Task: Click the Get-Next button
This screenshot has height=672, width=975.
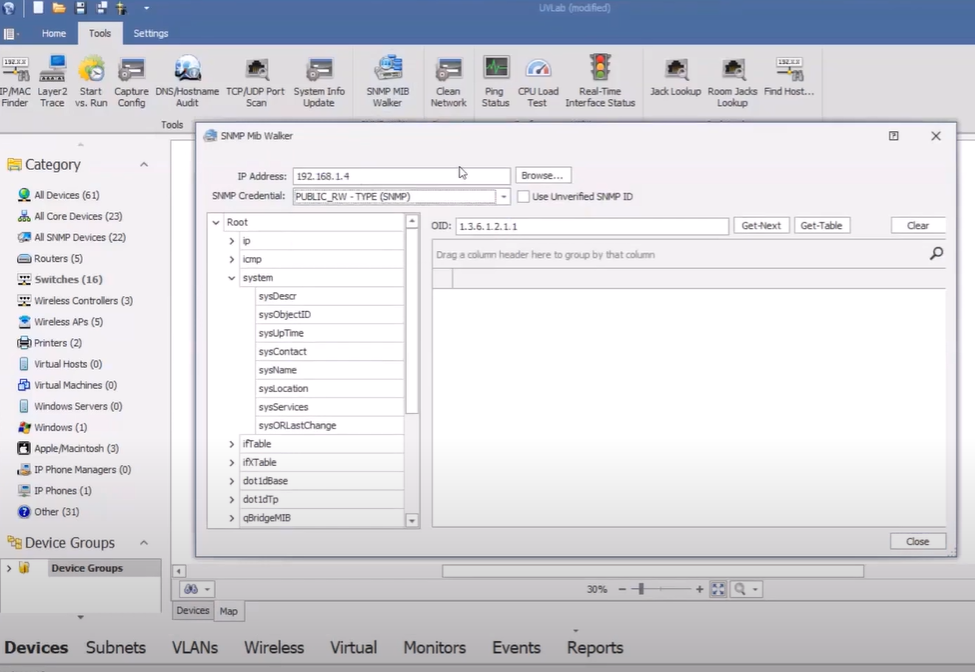Action: 761,226
